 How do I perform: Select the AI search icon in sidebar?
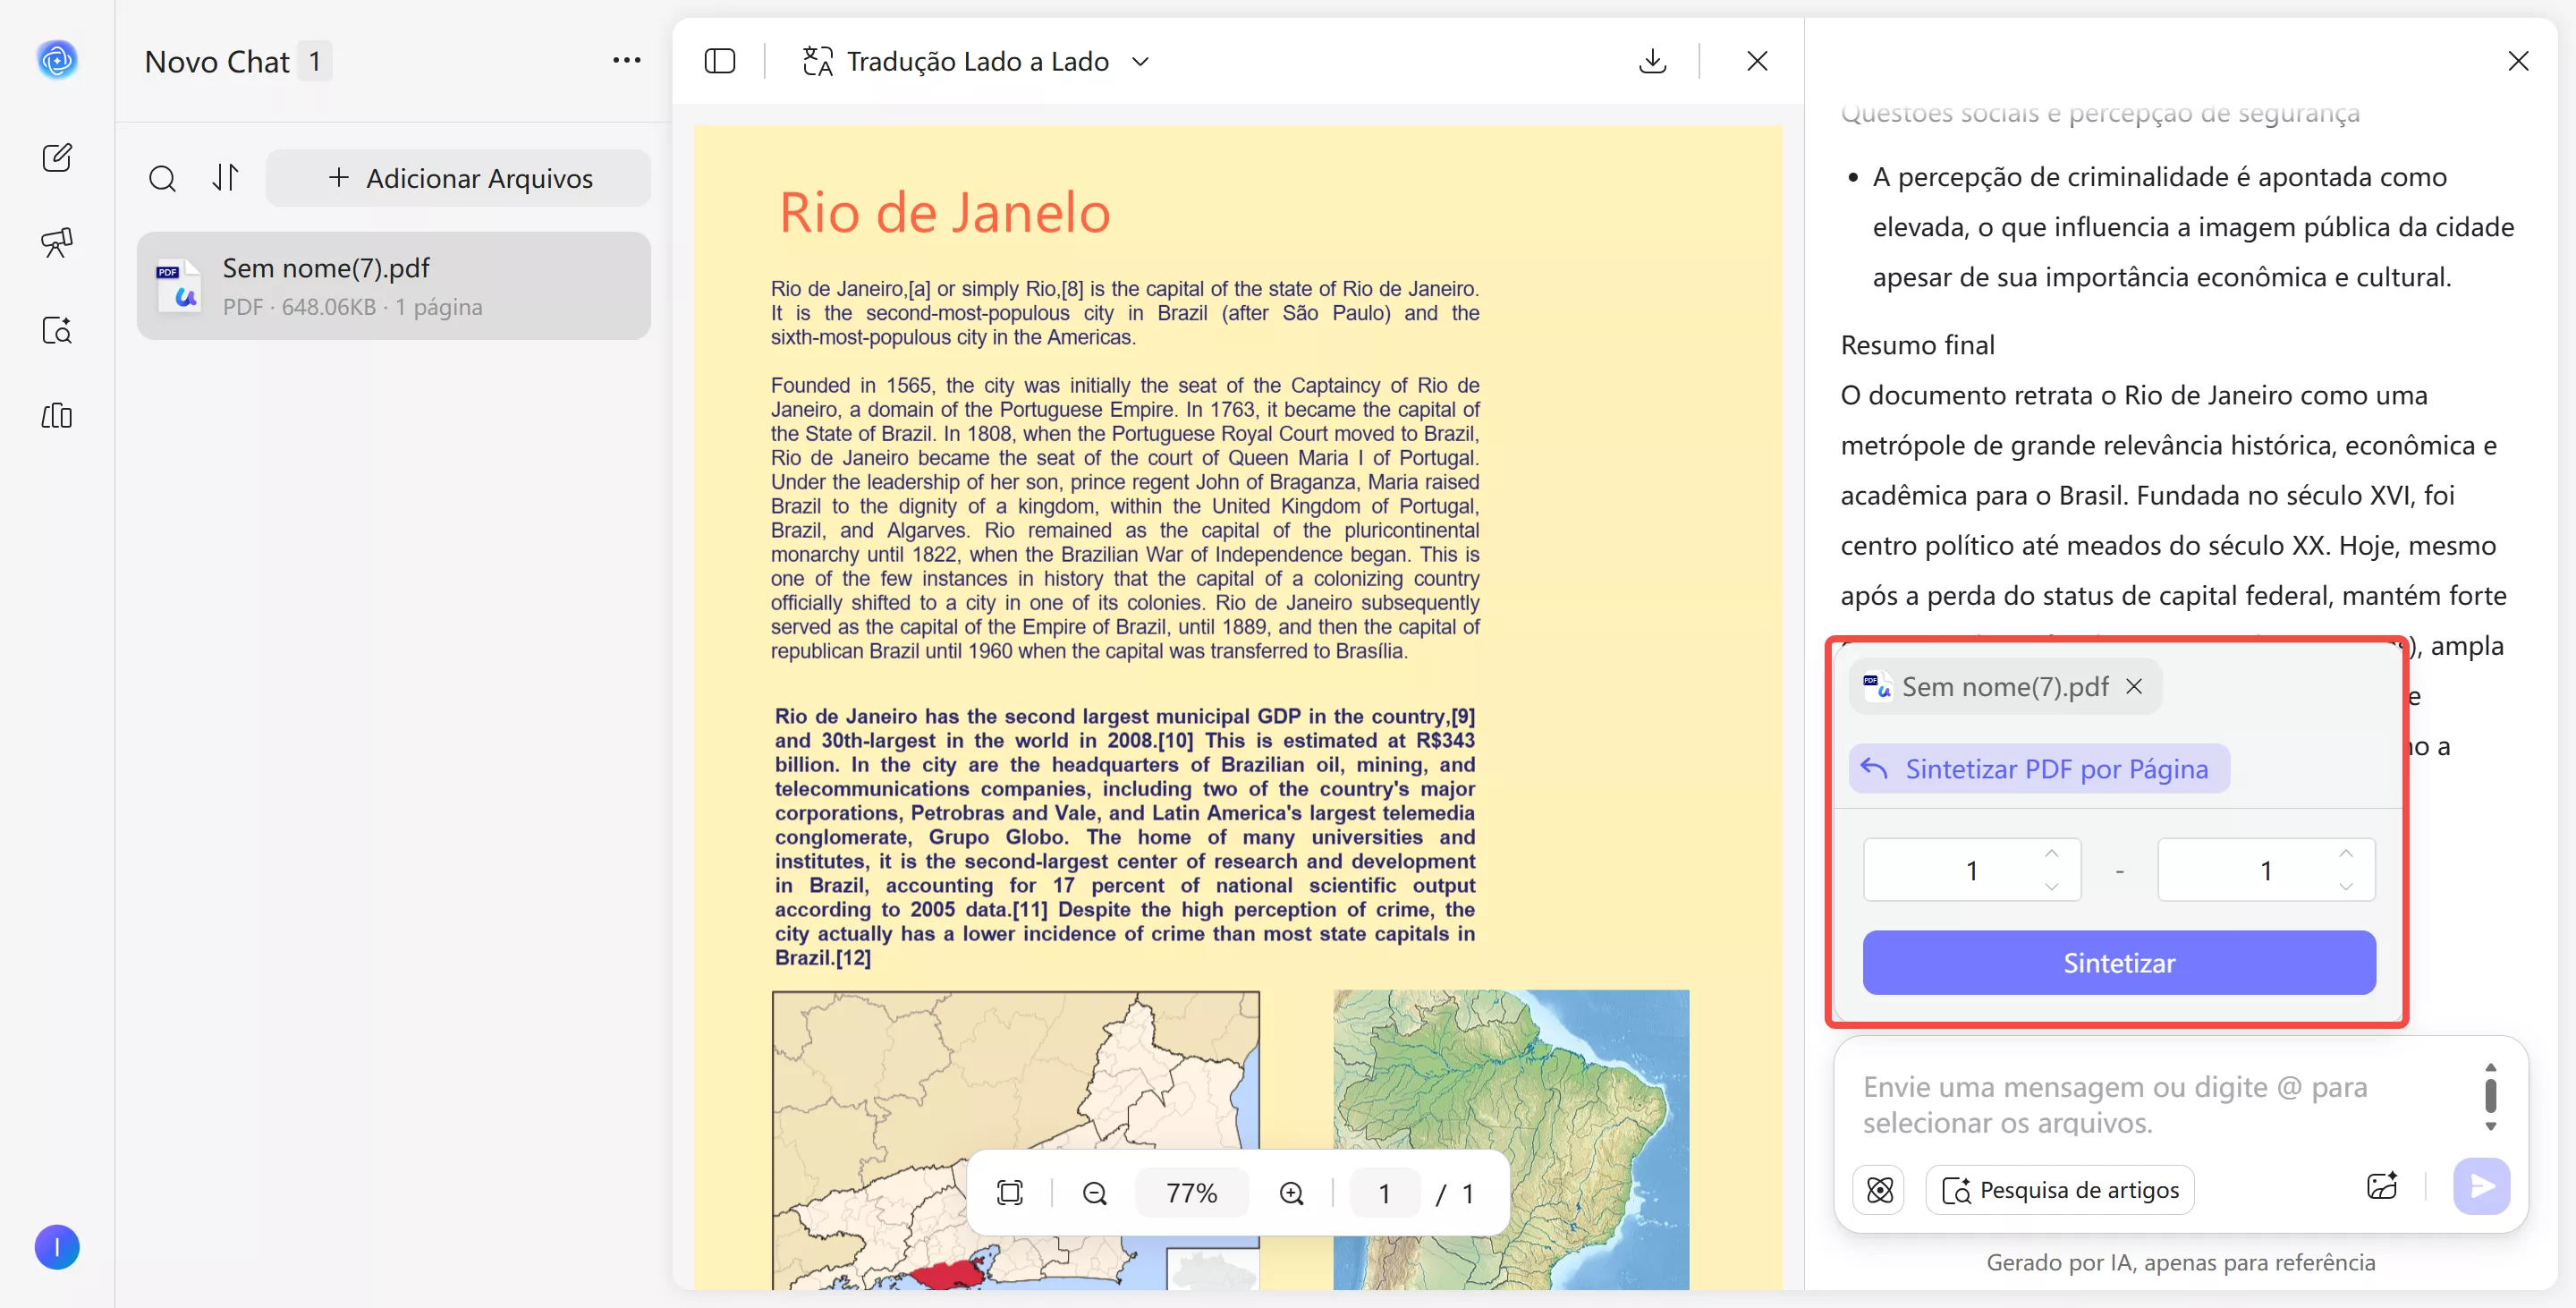(57, 331)
